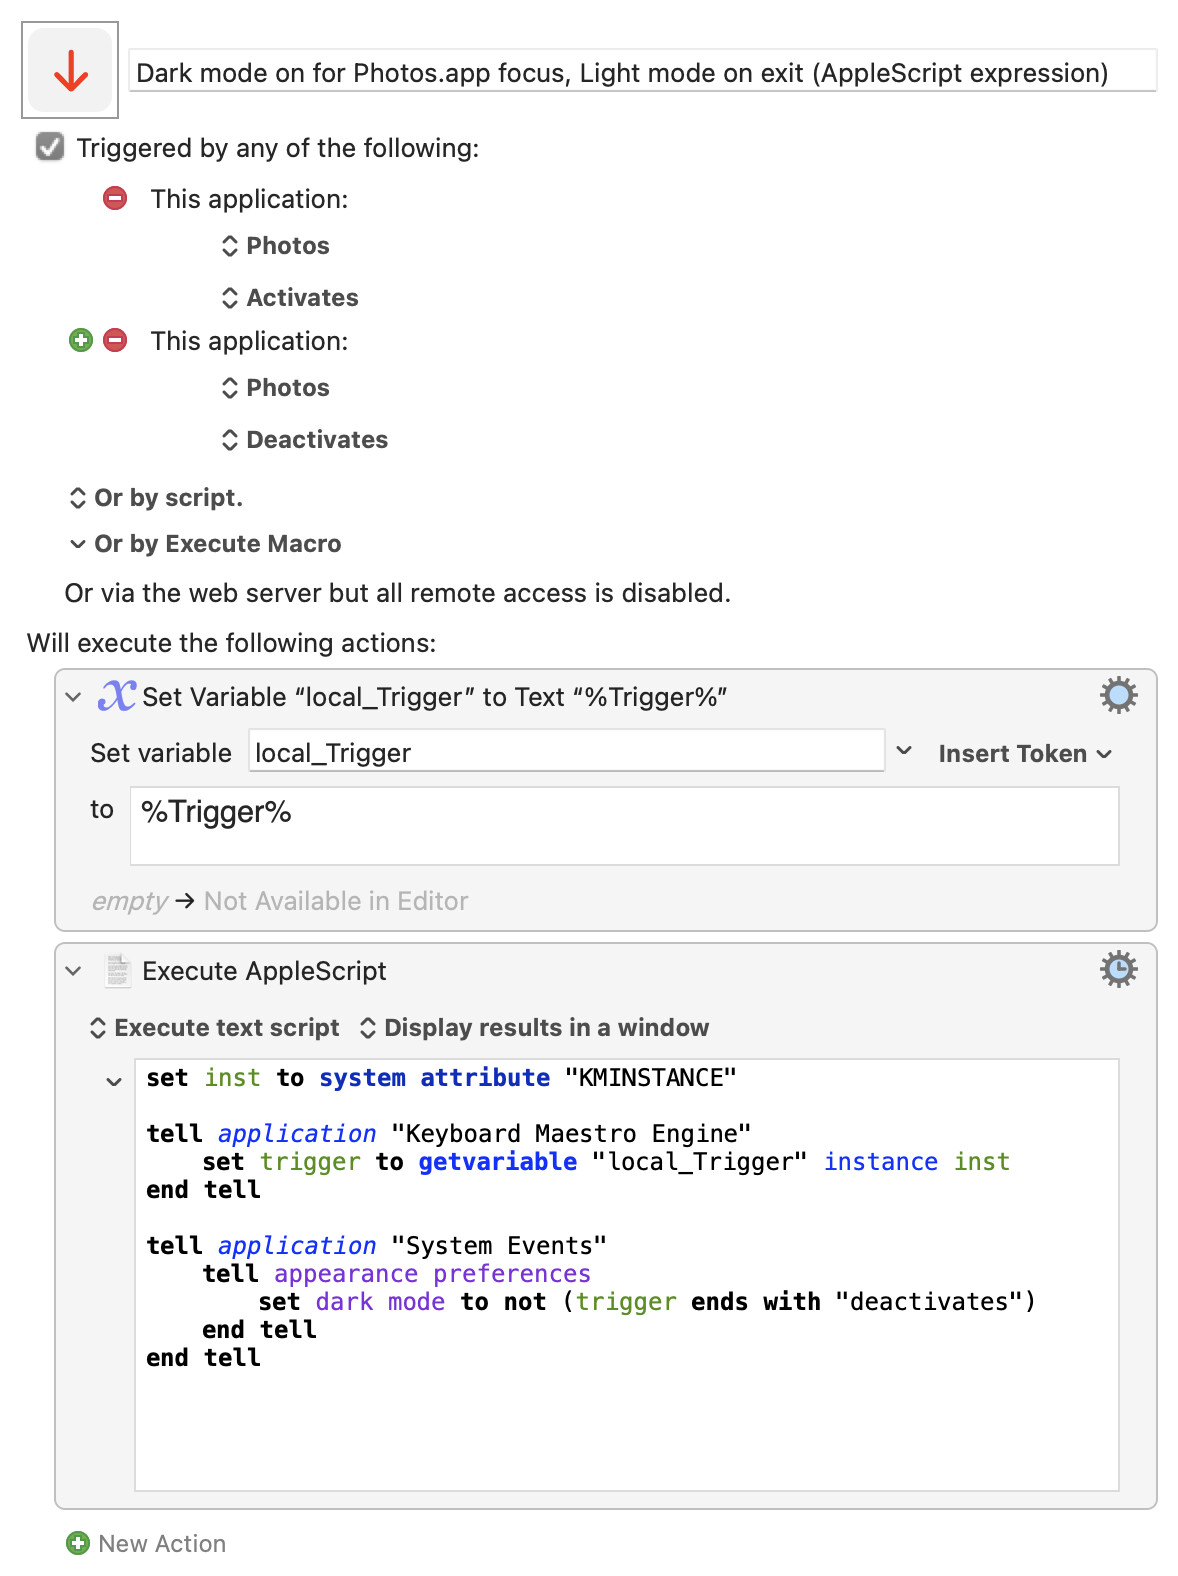Collapse the Set Variable action
This screenshot has width=1178, height=1576.
click(73, 697)
